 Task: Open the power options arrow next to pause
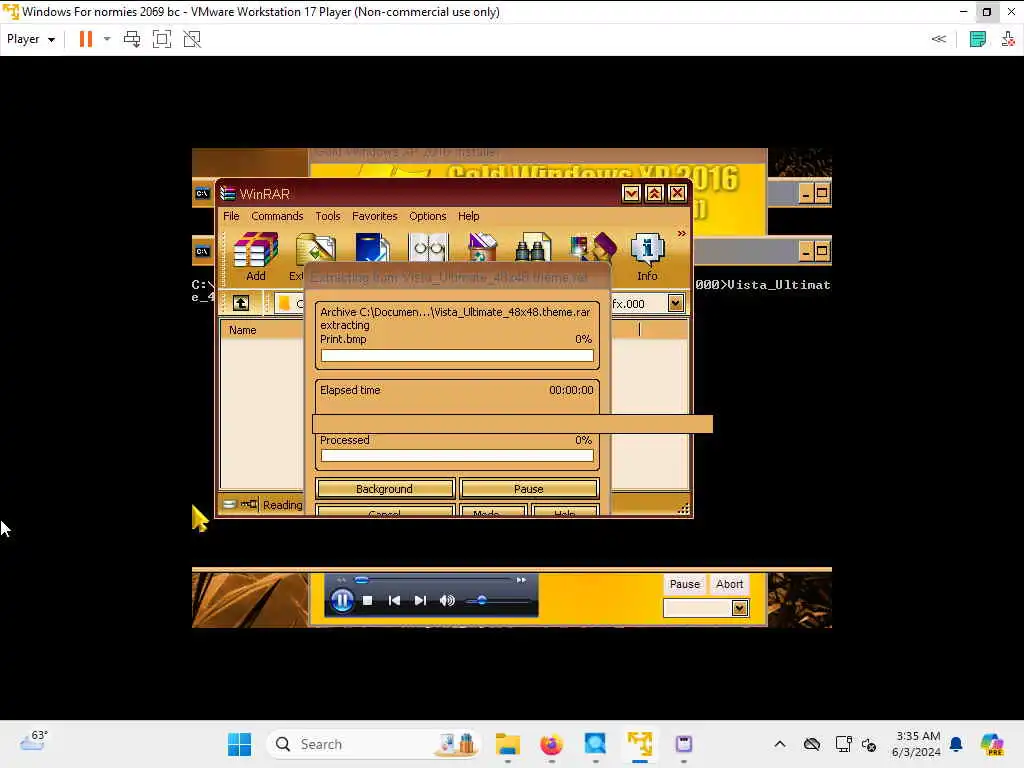(x=107, y=39)
